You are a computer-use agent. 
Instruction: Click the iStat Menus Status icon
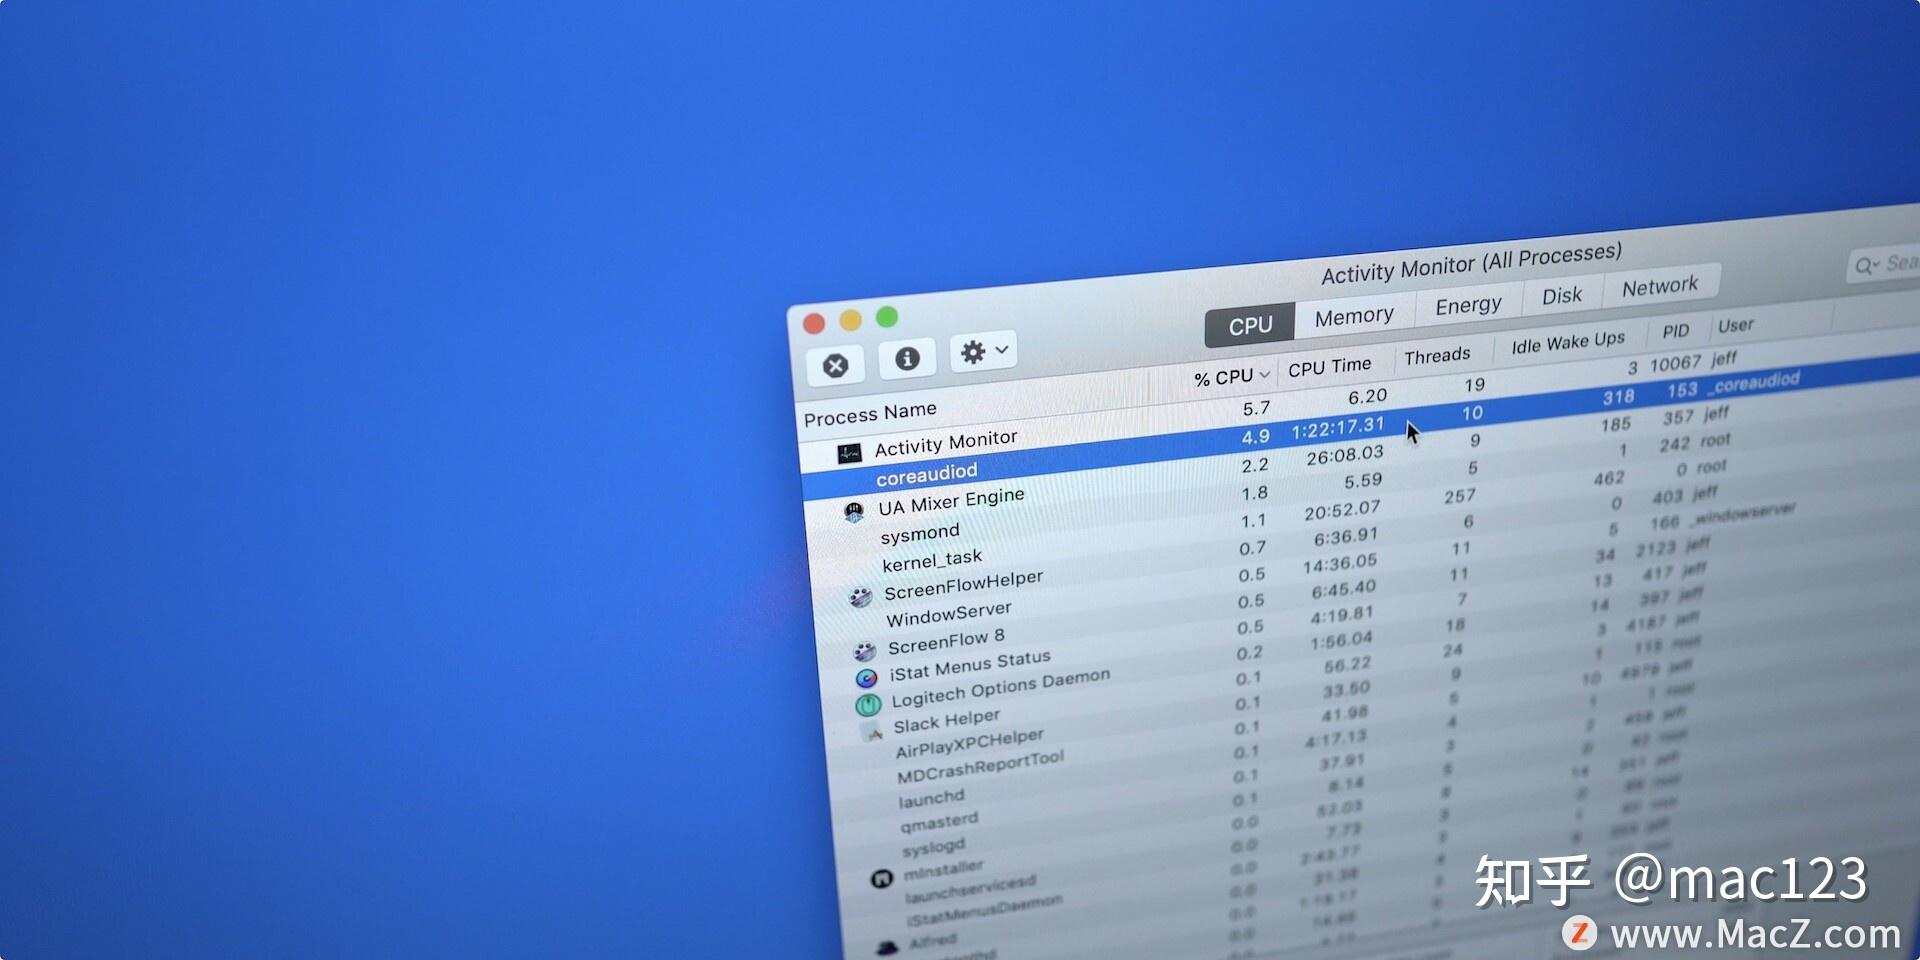tap(867, 678)
